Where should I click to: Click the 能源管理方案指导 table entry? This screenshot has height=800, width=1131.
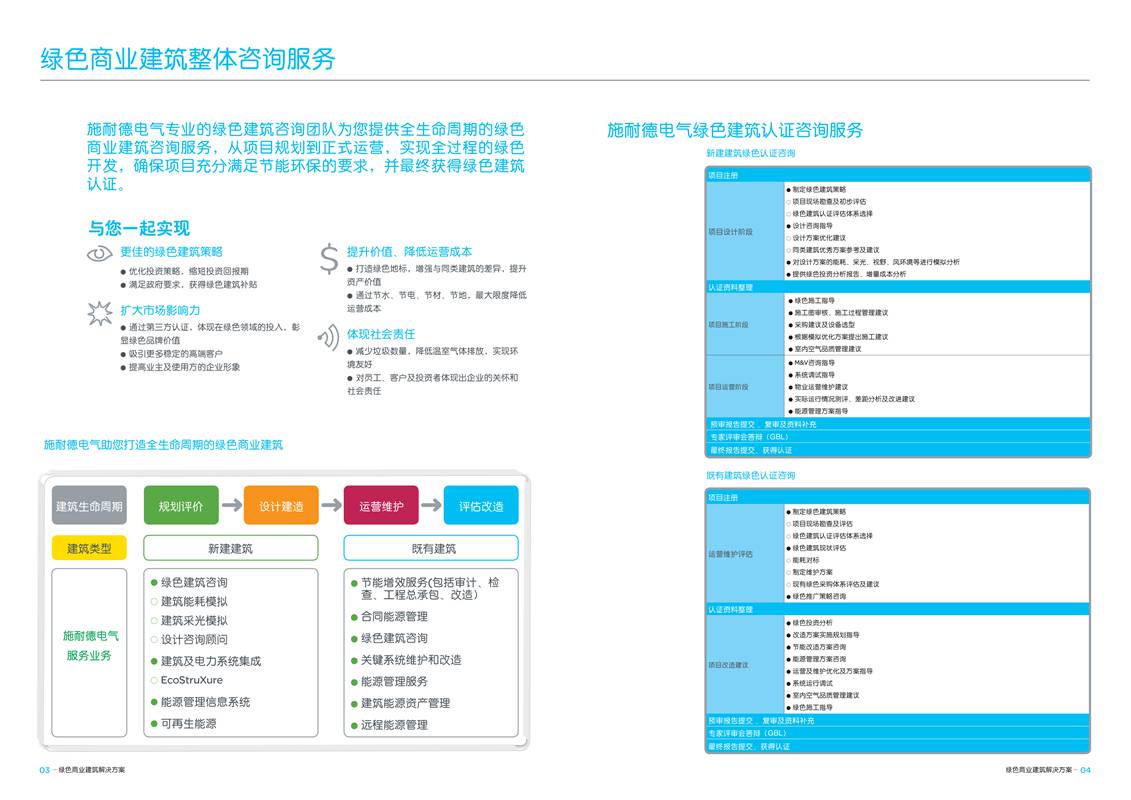click(x=818, y=411)
